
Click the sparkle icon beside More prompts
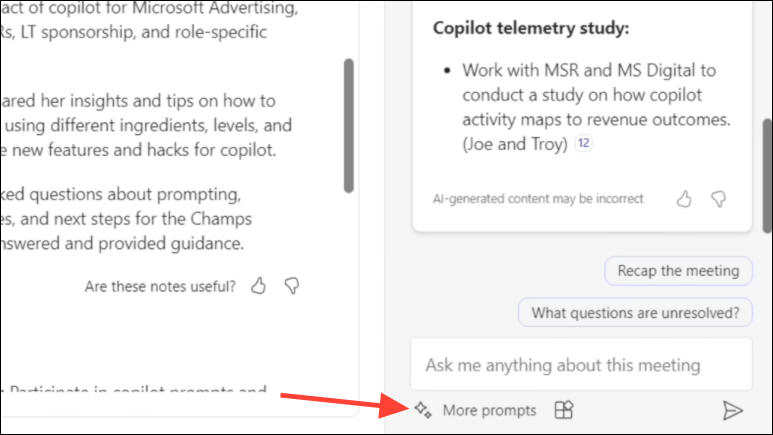click(x=423, y=410)
